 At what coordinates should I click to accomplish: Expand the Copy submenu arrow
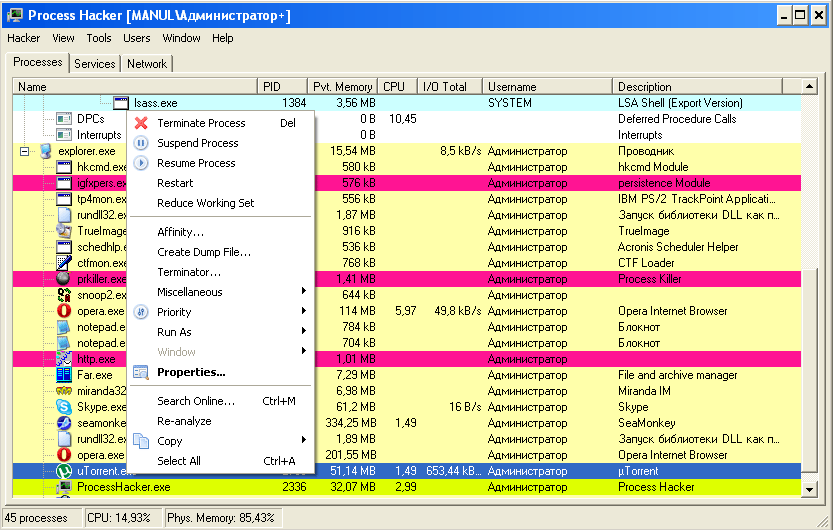[303, 440]
